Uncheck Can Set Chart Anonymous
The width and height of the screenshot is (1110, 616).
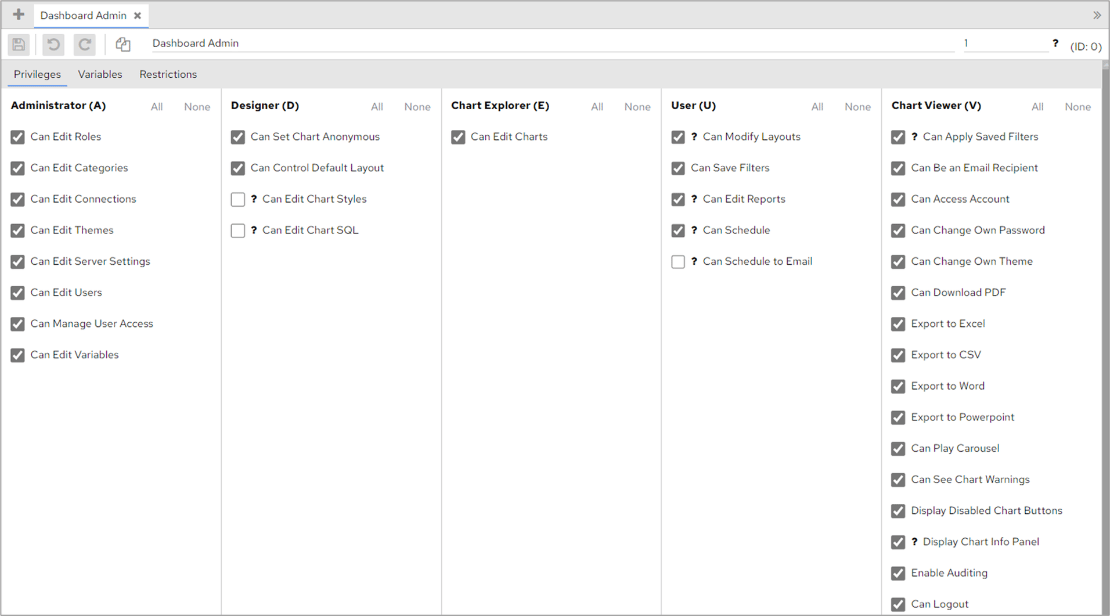coord(238,137)
